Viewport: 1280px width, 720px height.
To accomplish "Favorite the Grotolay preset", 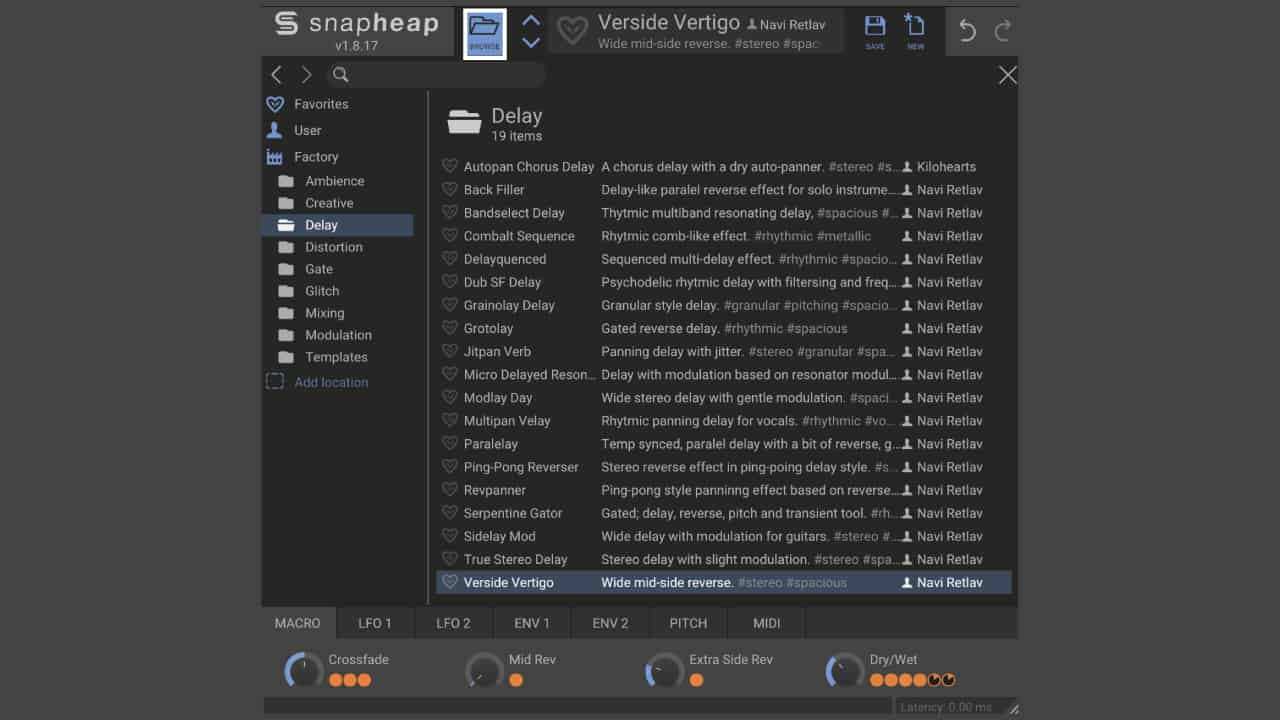I will point(451,328).
